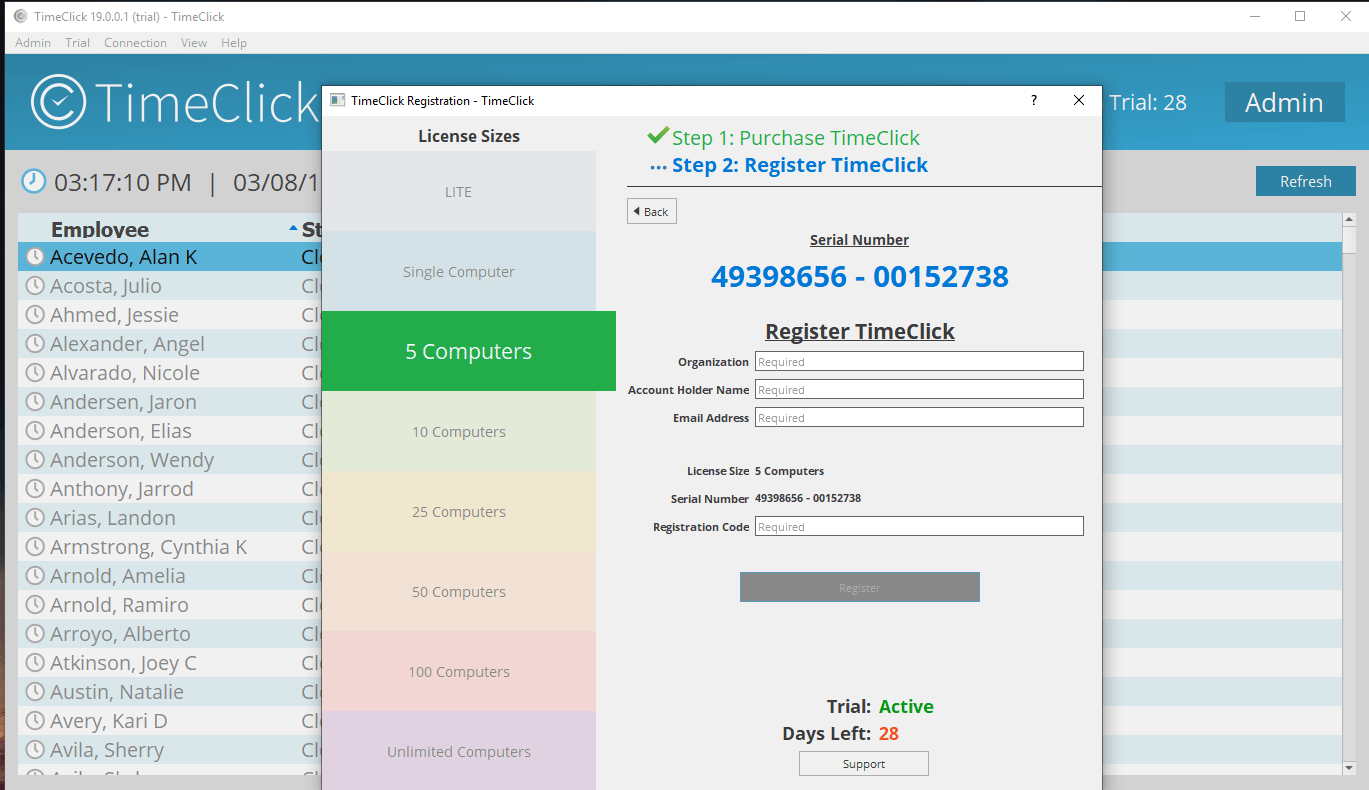Click the TimeClick logo in the header
Screen dimensions: 1369x790
point(174,102)
